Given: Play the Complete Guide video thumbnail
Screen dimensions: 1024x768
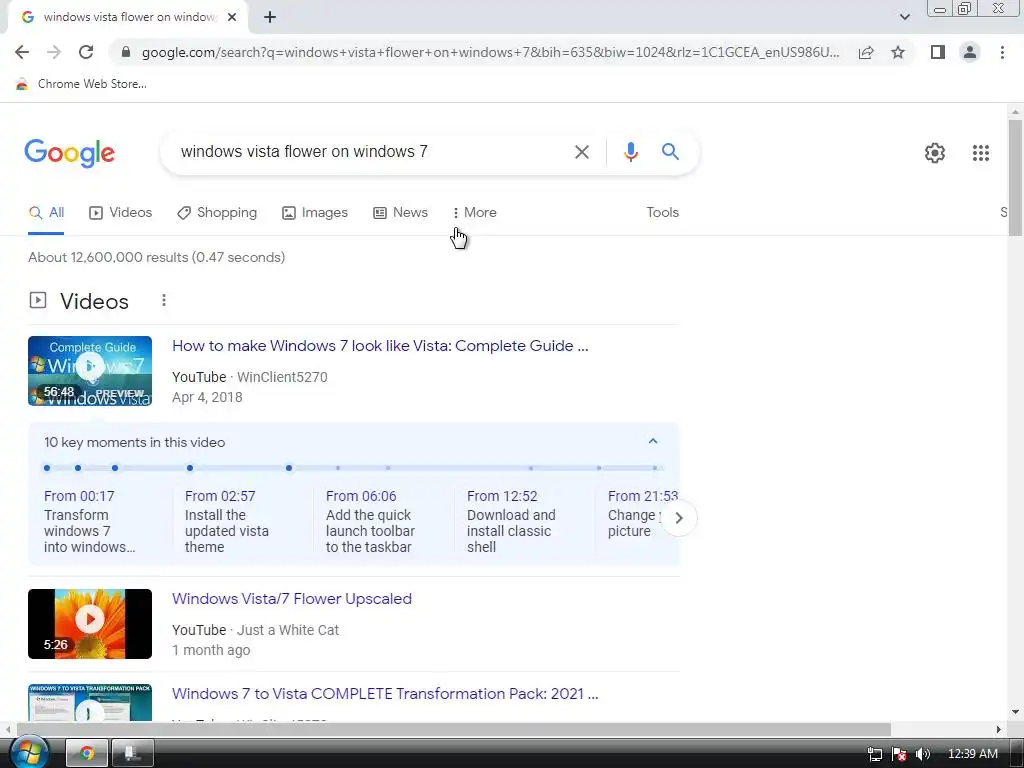Looking at the screenshot, I should tap(90, 371).
